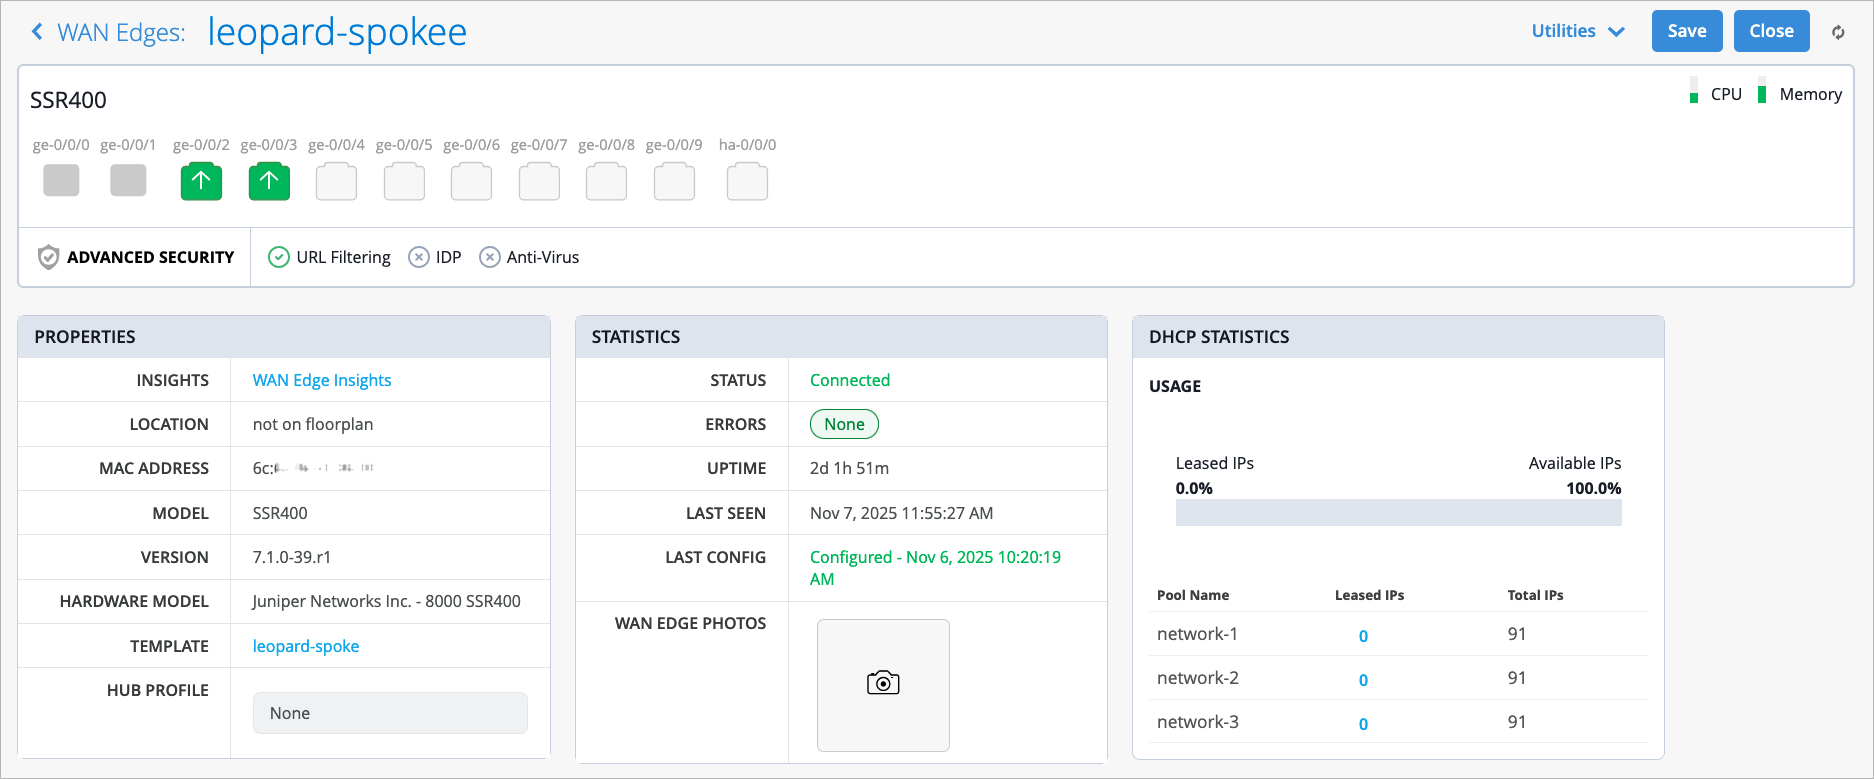Click the None errors badge

coord(844,424)
